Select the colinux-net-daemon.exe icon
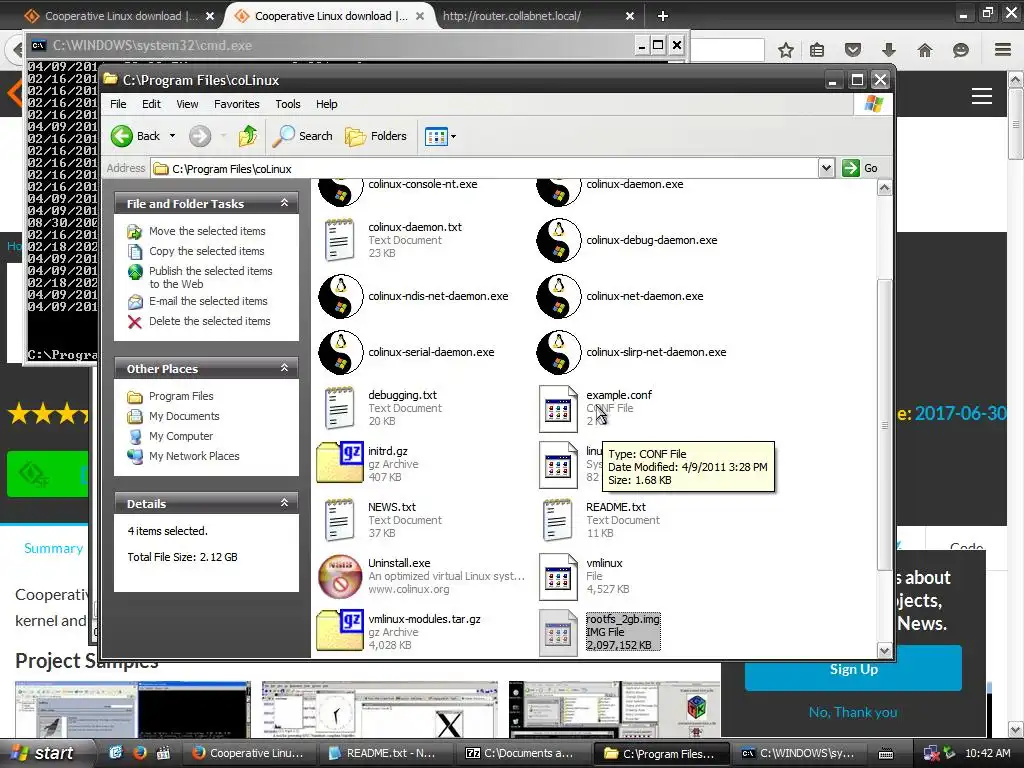Viewport: 1024px width, 768px height. [558, 296]
